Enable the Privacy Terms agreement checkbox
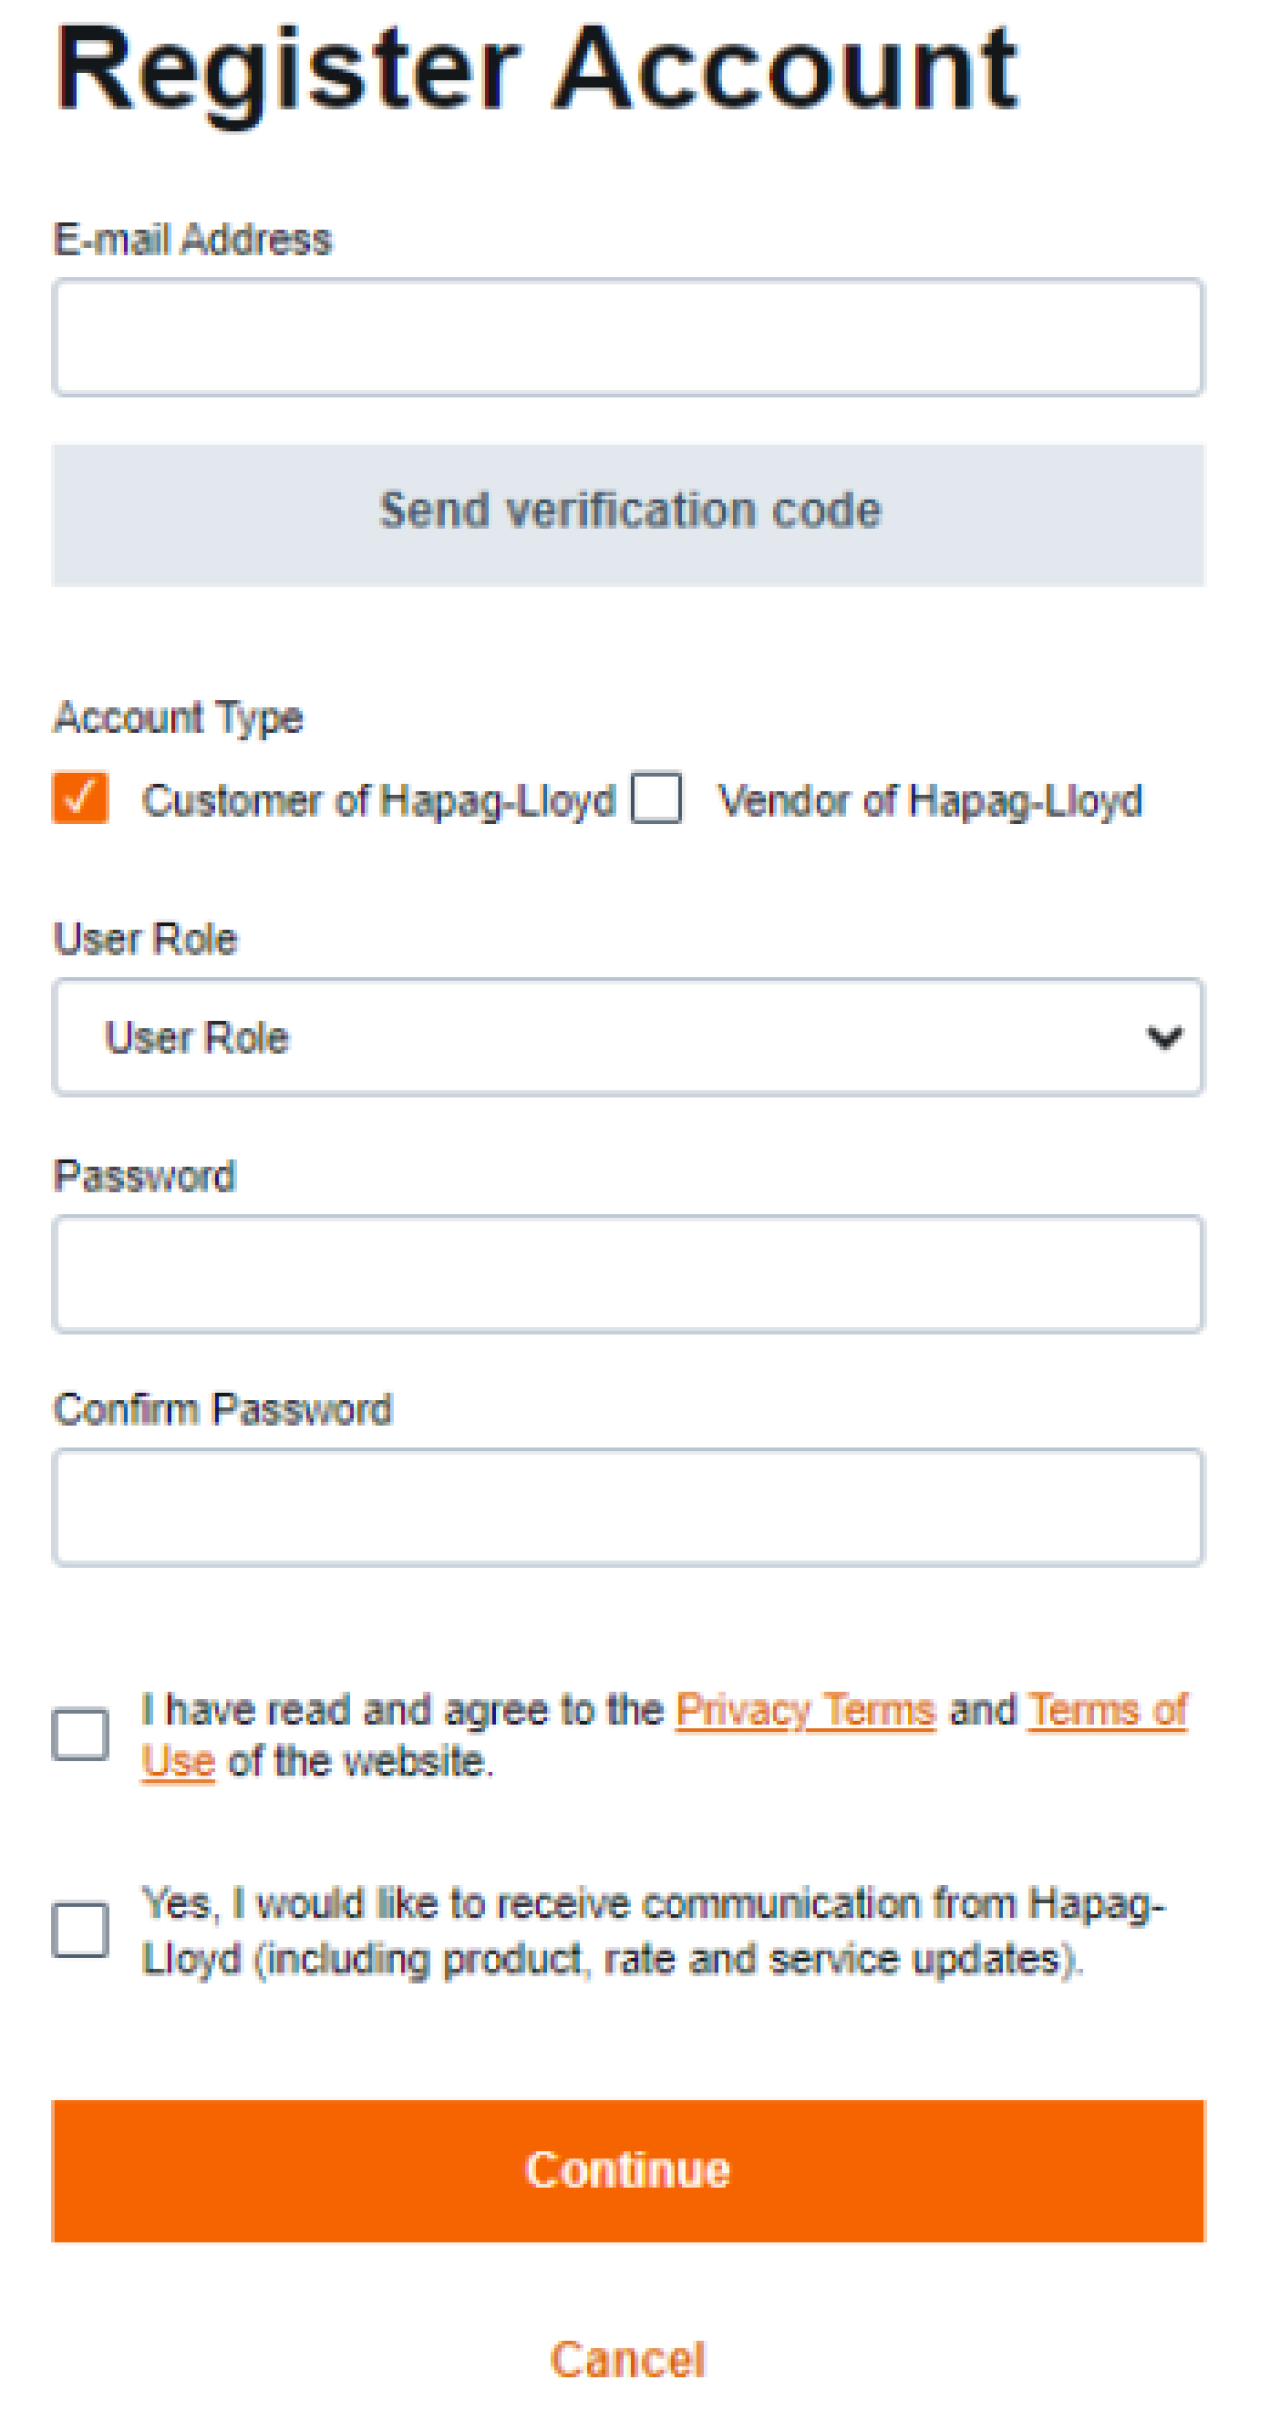Image resolution: width=1280 pixels, height=2421 pixels. 79,1736
